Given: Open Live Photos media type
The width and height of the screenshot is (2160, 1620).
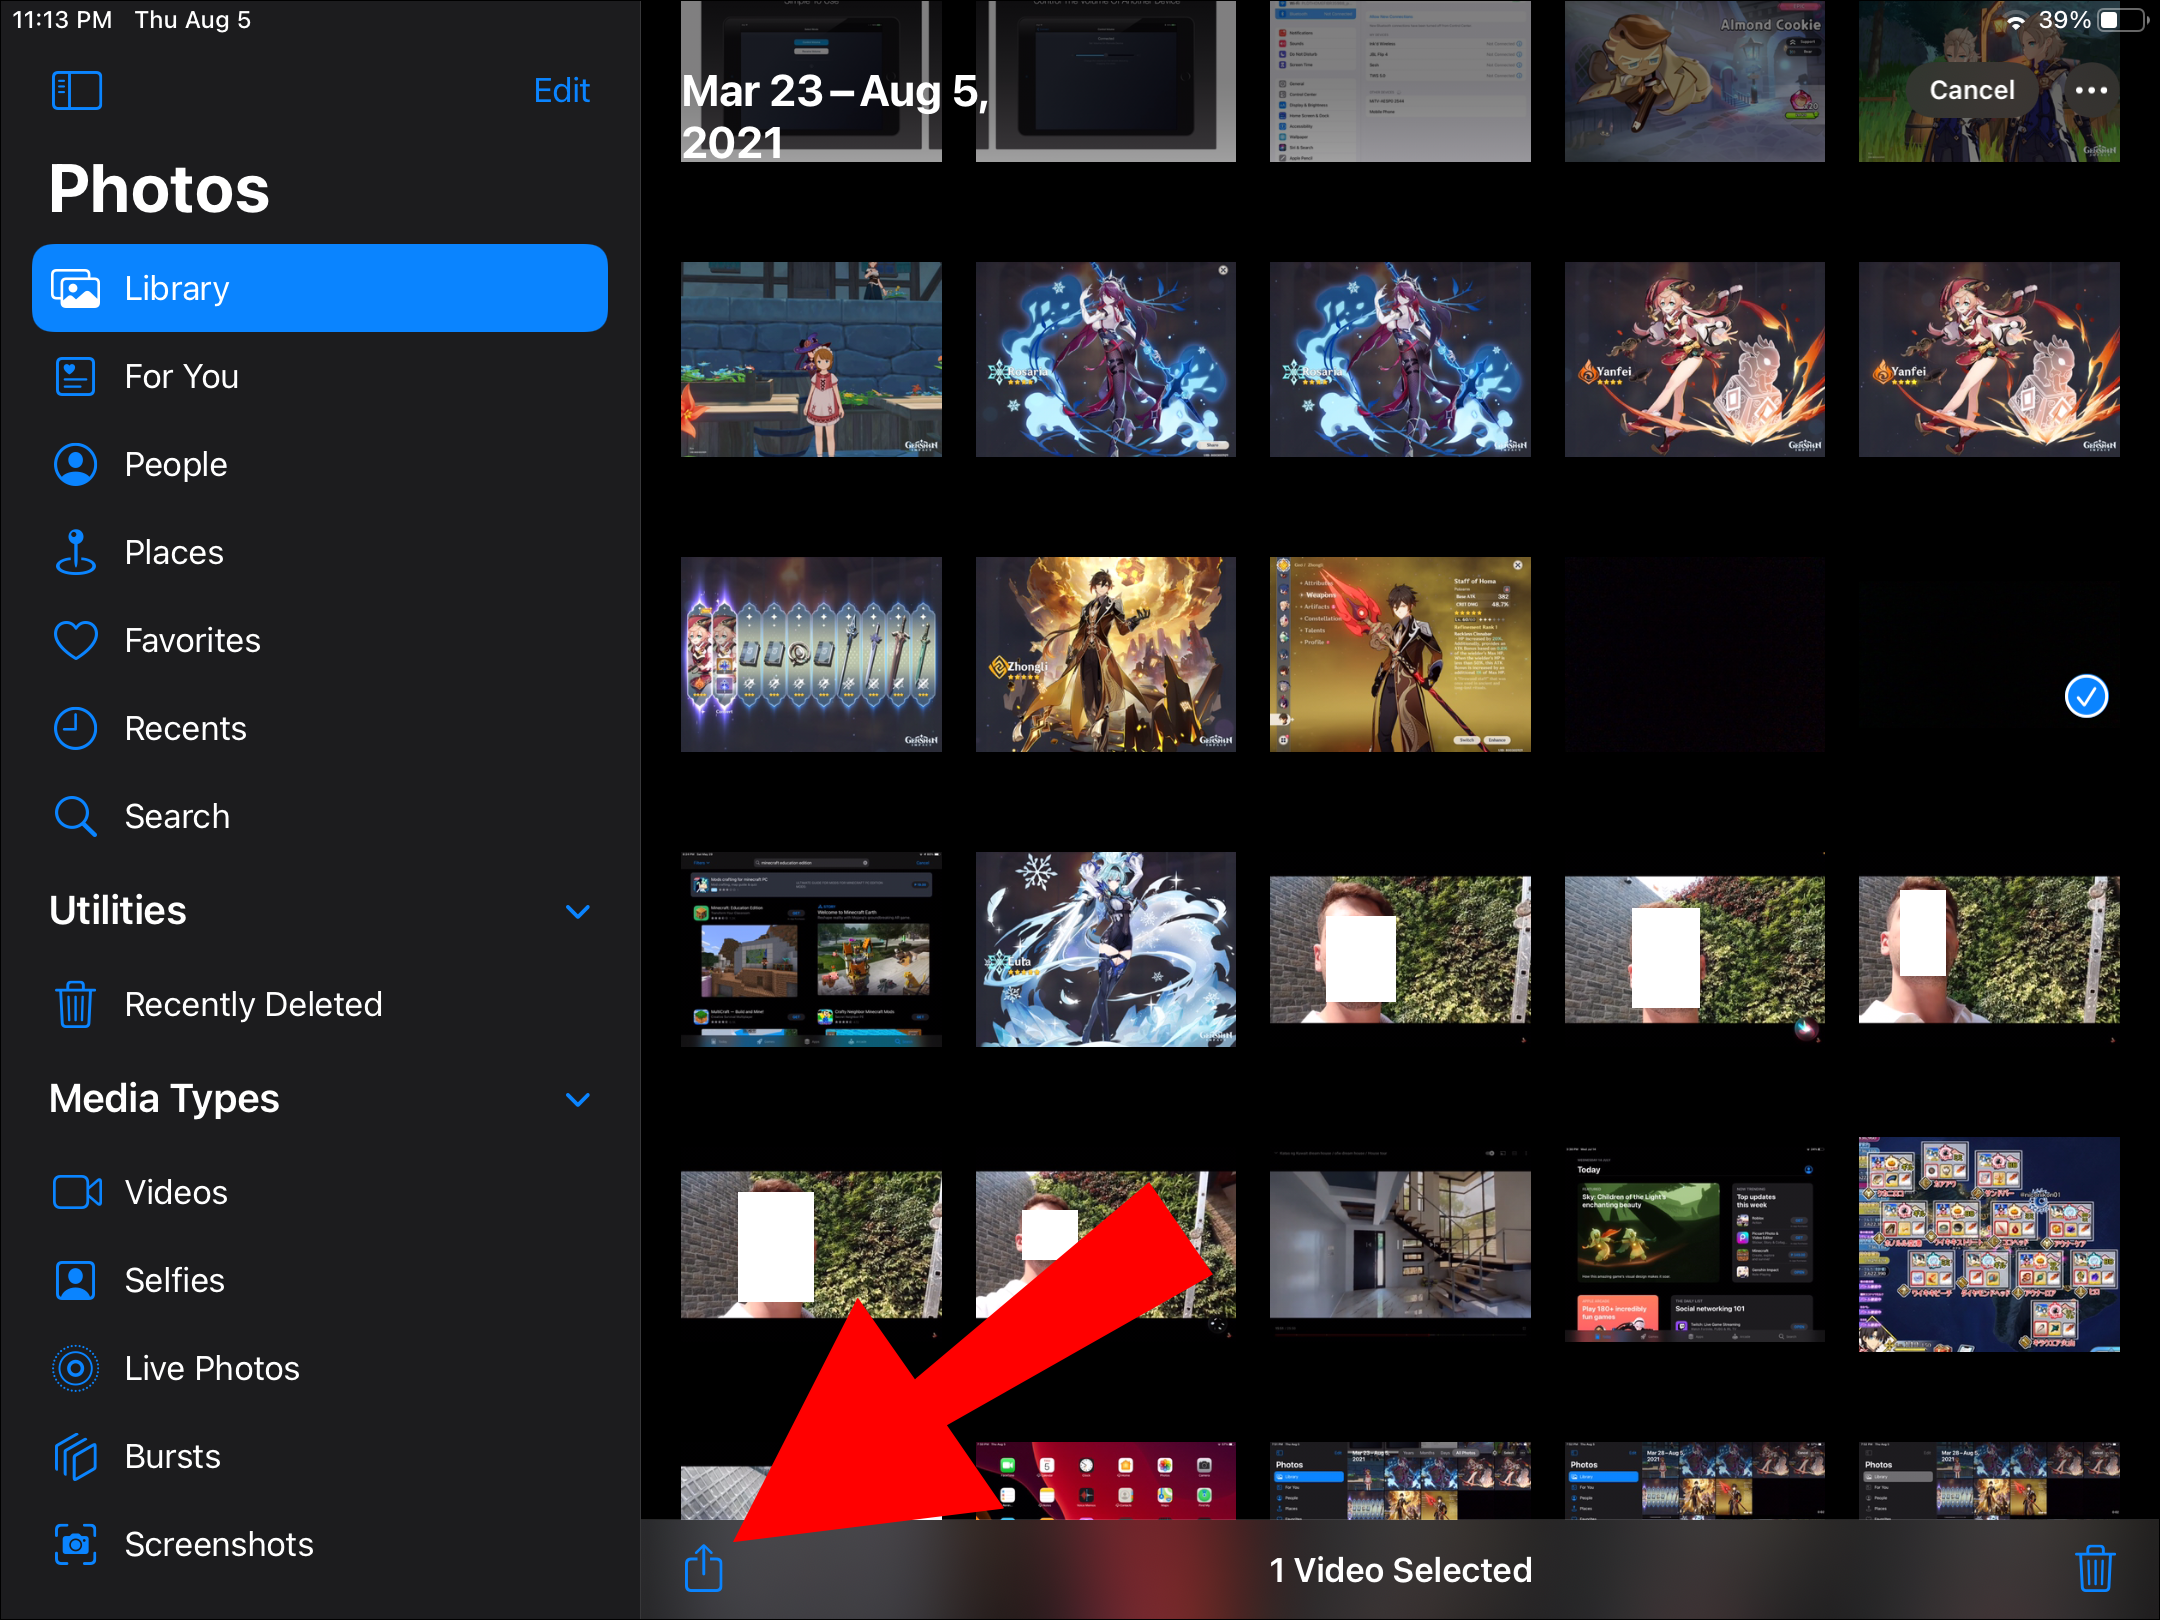Looking at the screenshot, I should click(x=211, y=1368).
